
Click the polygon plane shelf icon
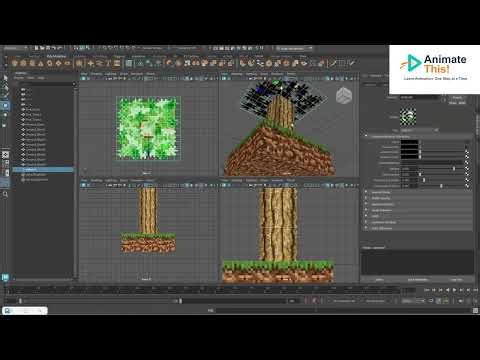[58, 63]
